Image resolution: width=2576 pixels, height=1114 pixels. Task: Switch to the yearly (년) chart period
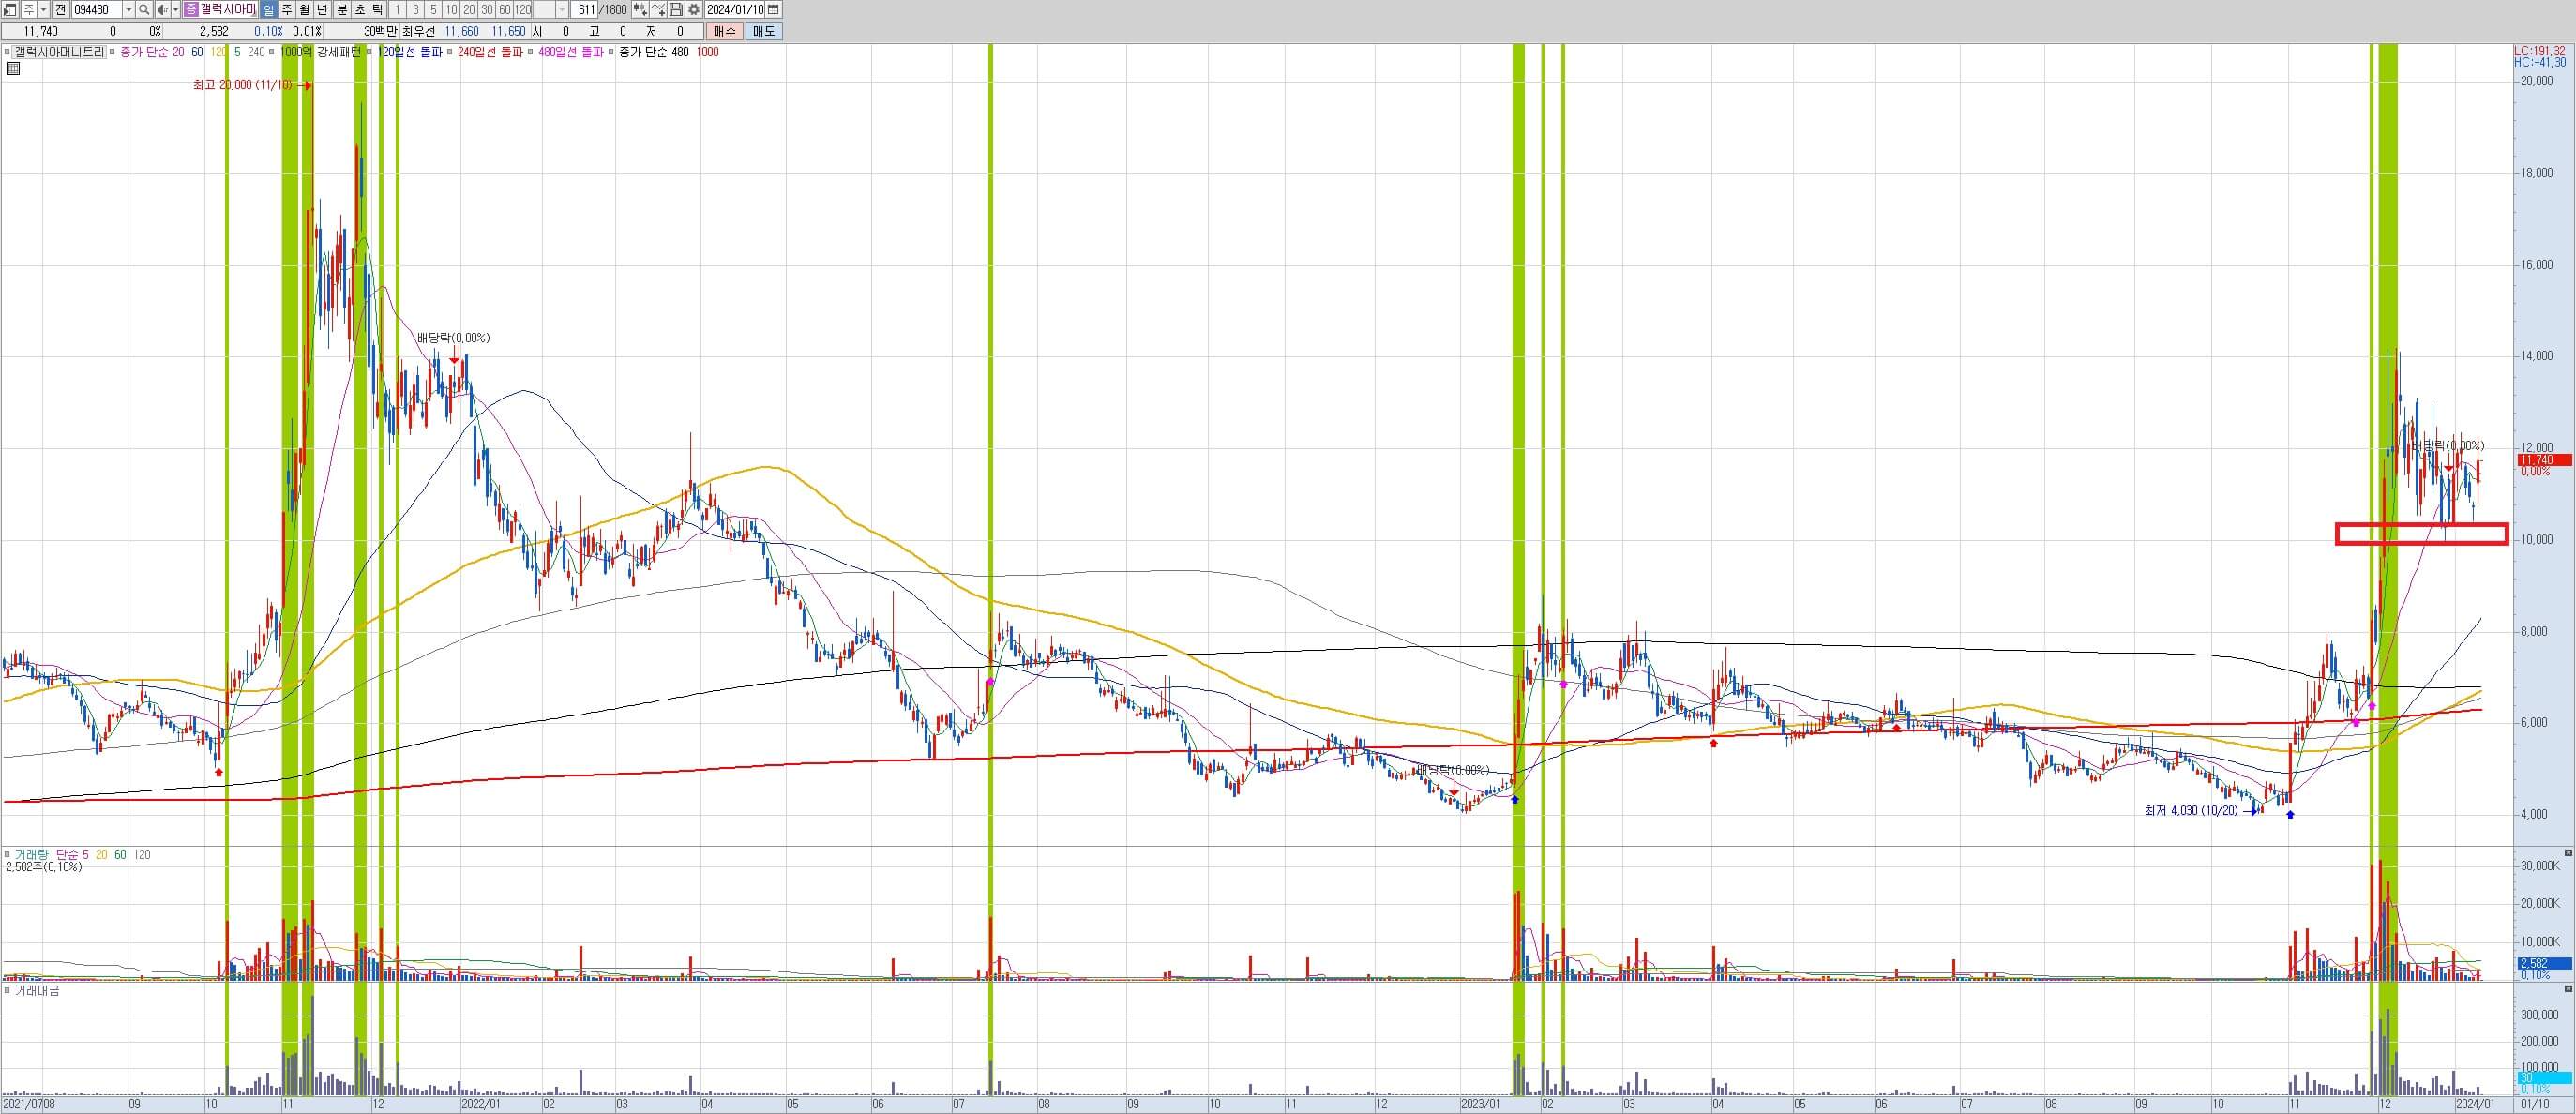tap(322, 9)
